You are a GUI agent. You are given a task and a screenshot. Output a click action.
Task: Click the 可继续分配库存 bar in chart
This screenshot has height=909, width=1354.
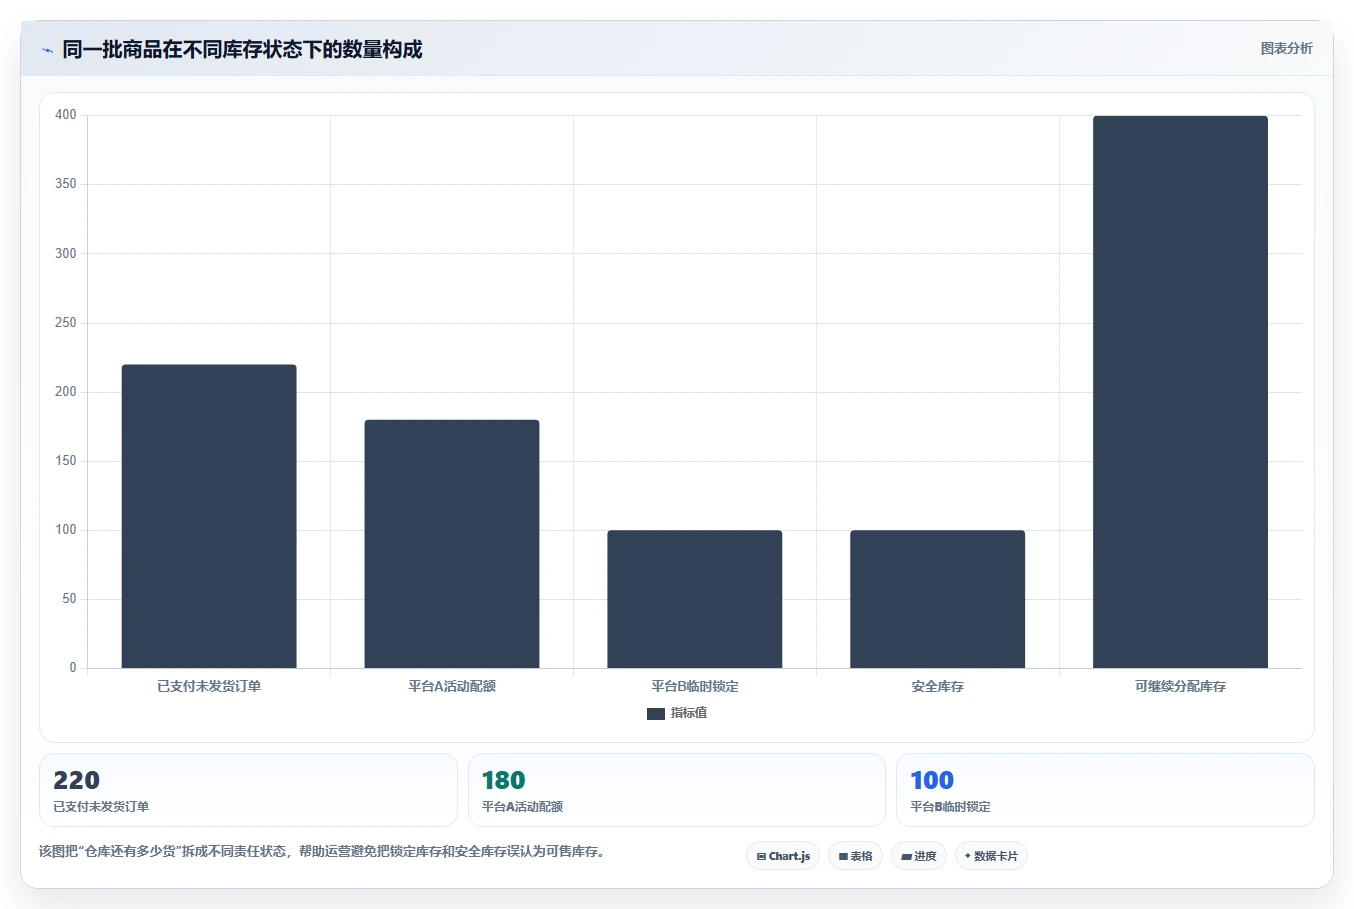pyautogui.click(x=1181, y=392)
